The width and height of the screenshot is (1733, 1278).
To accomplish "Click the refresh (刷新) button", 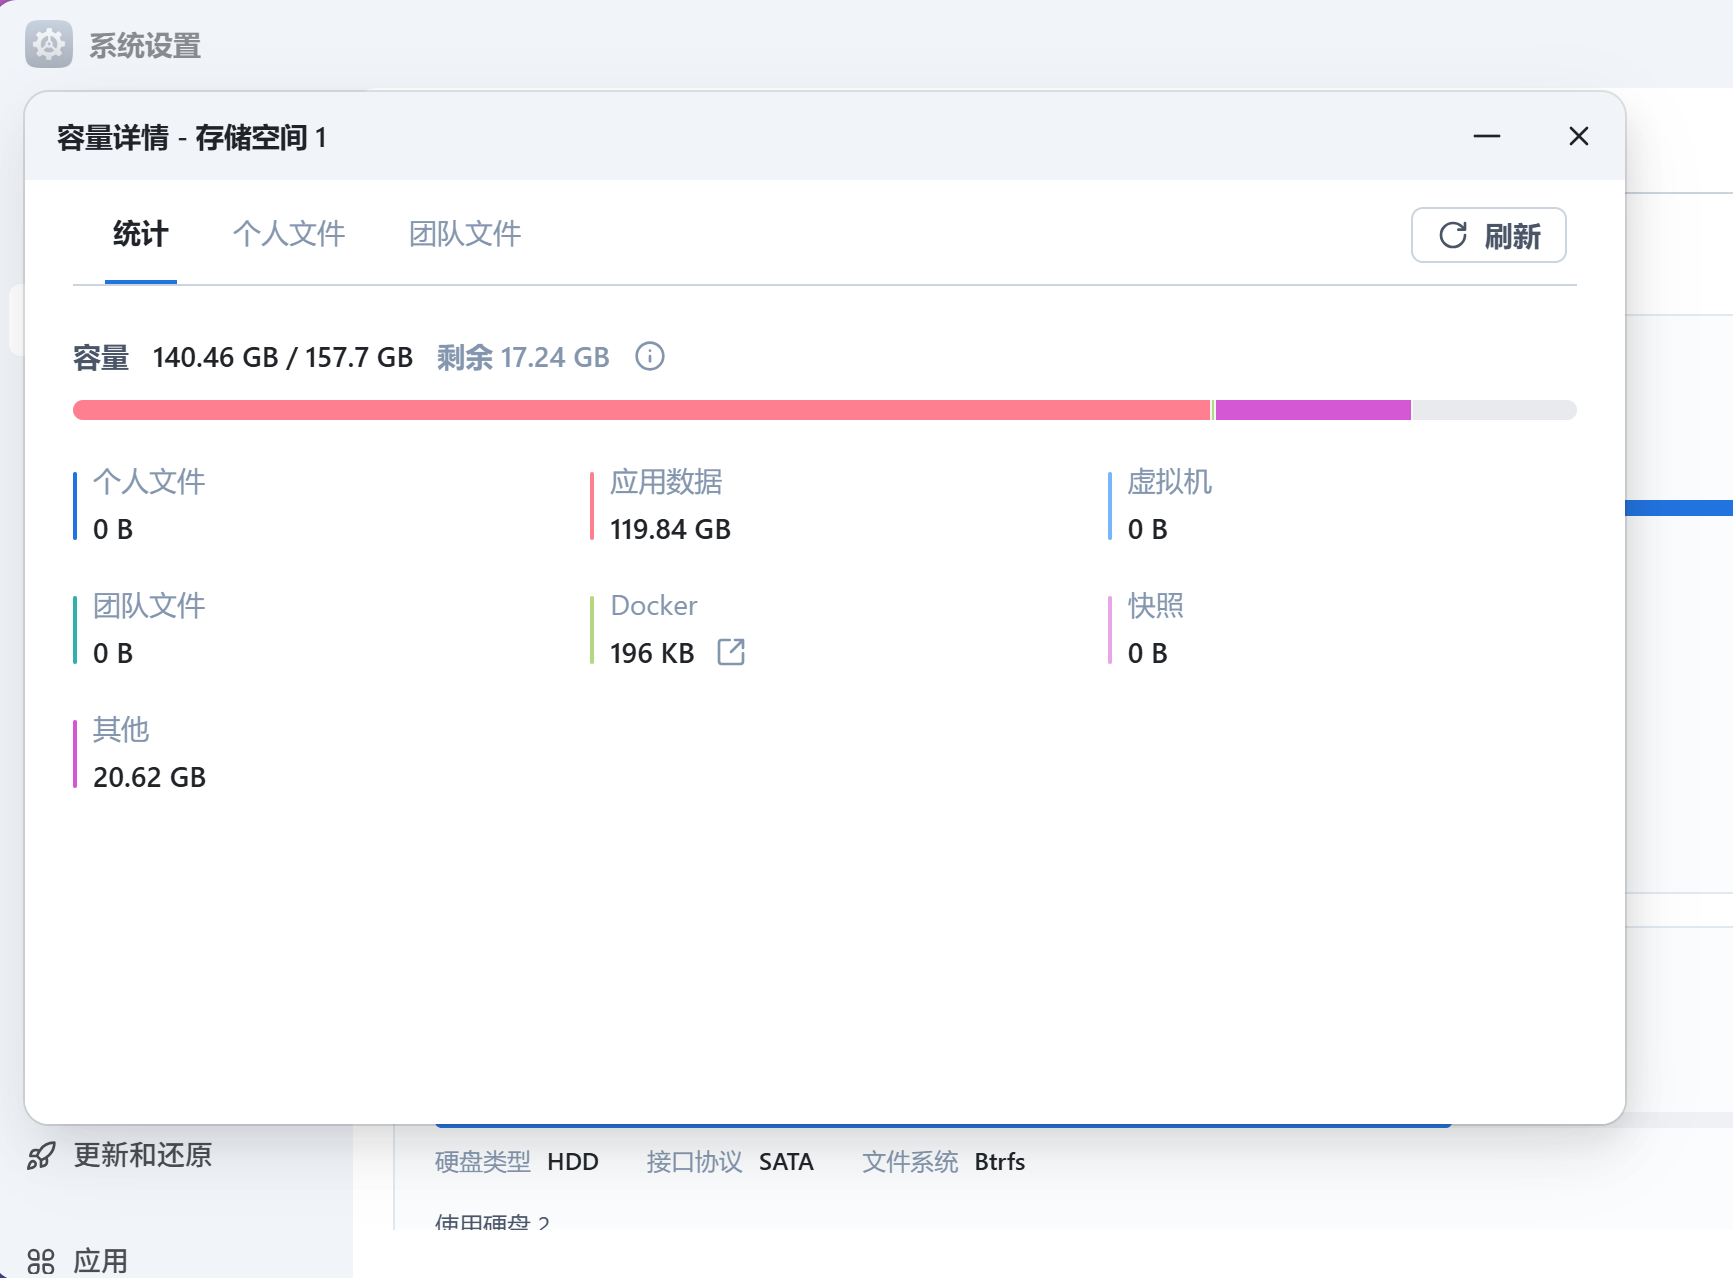I will 1488,236.
